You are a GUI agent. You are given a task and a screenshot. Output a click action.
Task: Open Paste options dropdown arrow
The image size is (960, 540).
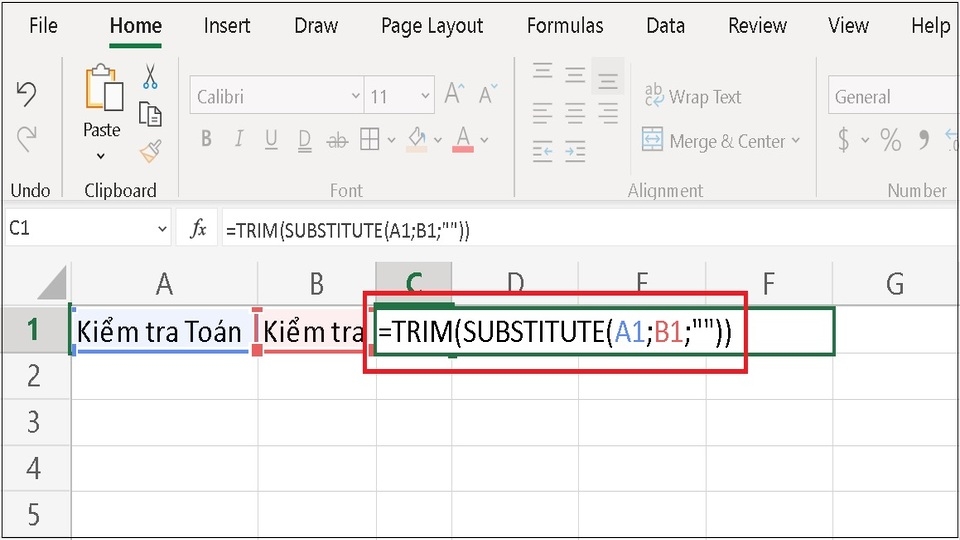(x=100, y=156)
